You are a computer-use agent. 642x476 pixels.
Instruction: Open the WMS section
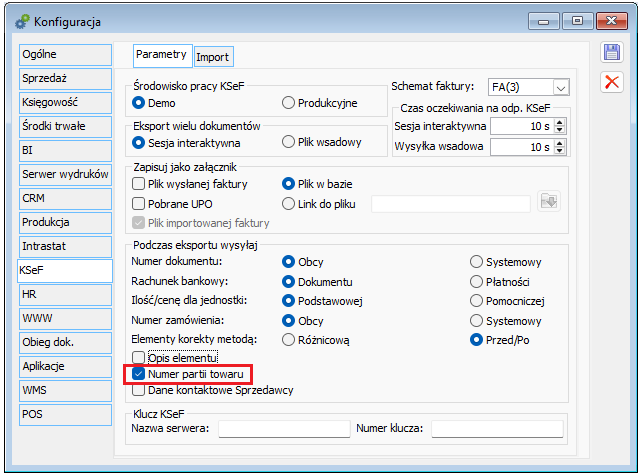point(65,390)
